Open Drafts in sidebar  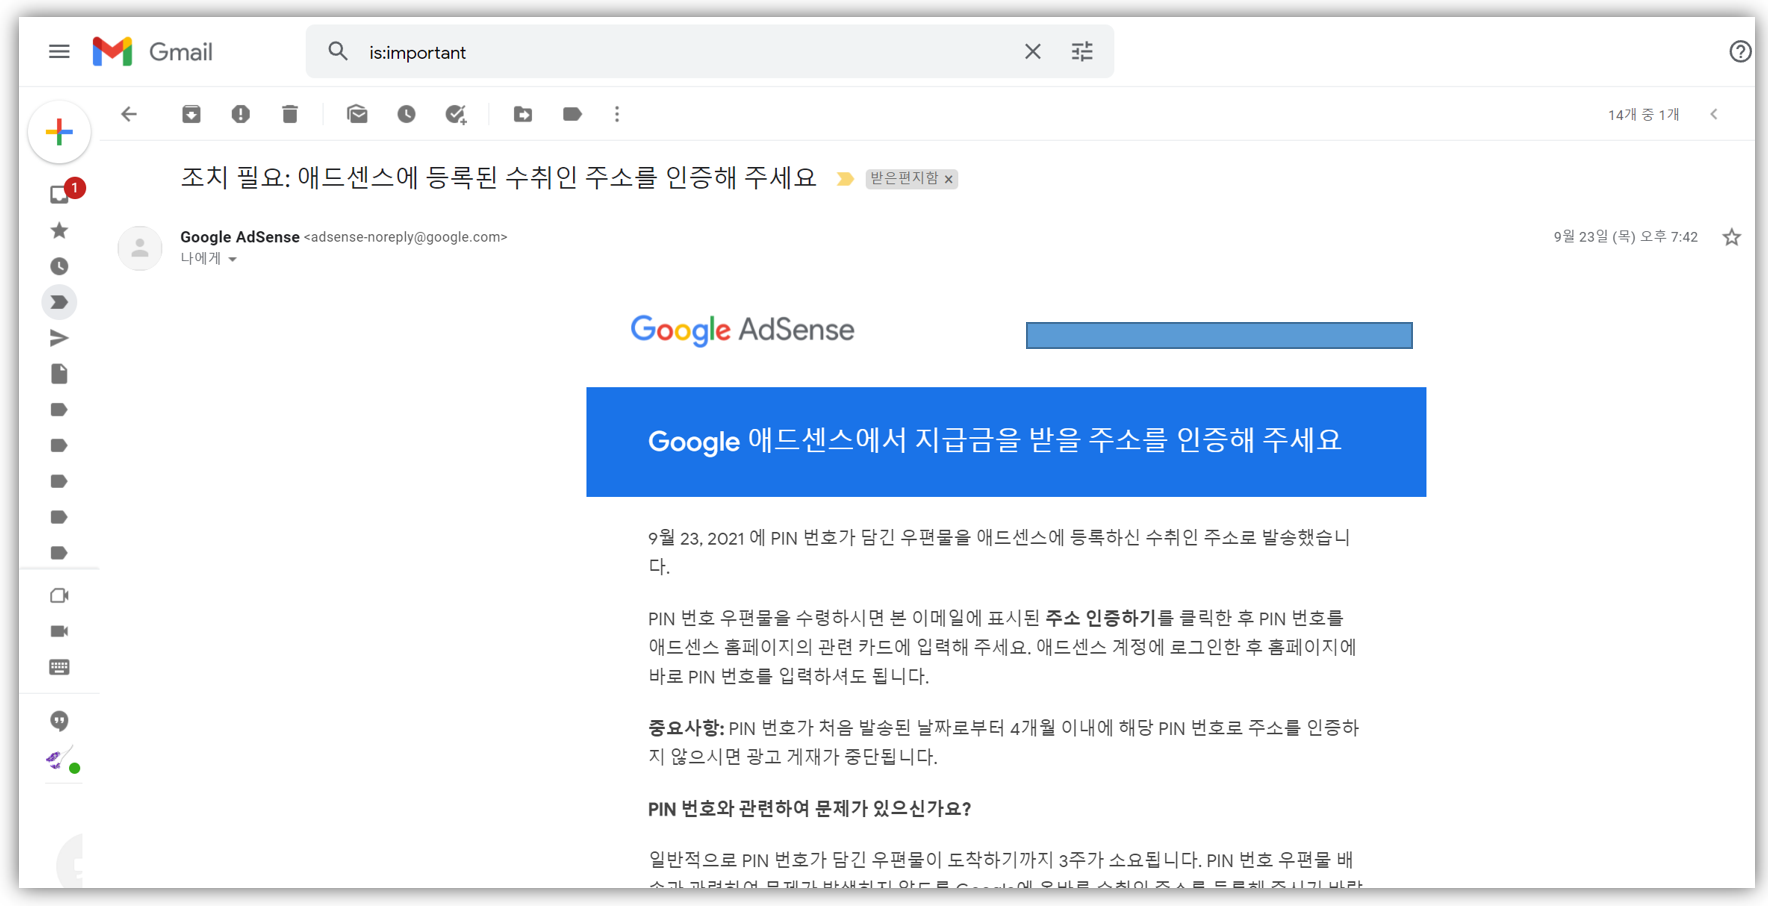point(59,374)
